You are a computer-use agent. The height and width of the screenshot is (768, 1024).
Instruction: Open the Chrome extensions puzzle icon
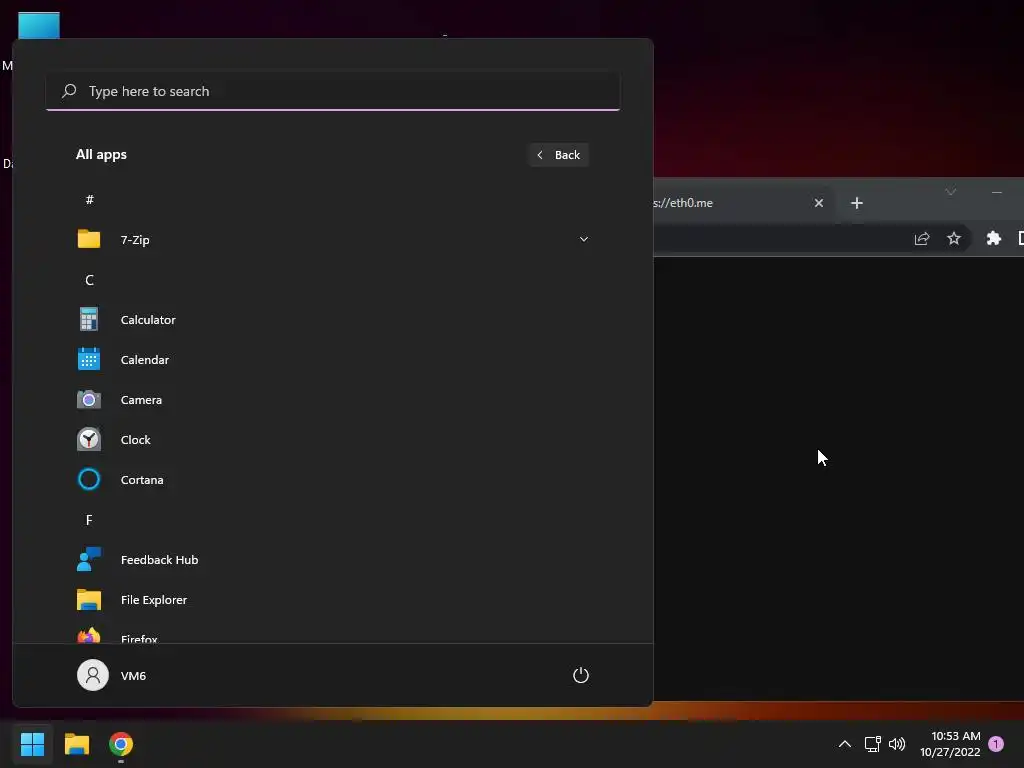993,238
